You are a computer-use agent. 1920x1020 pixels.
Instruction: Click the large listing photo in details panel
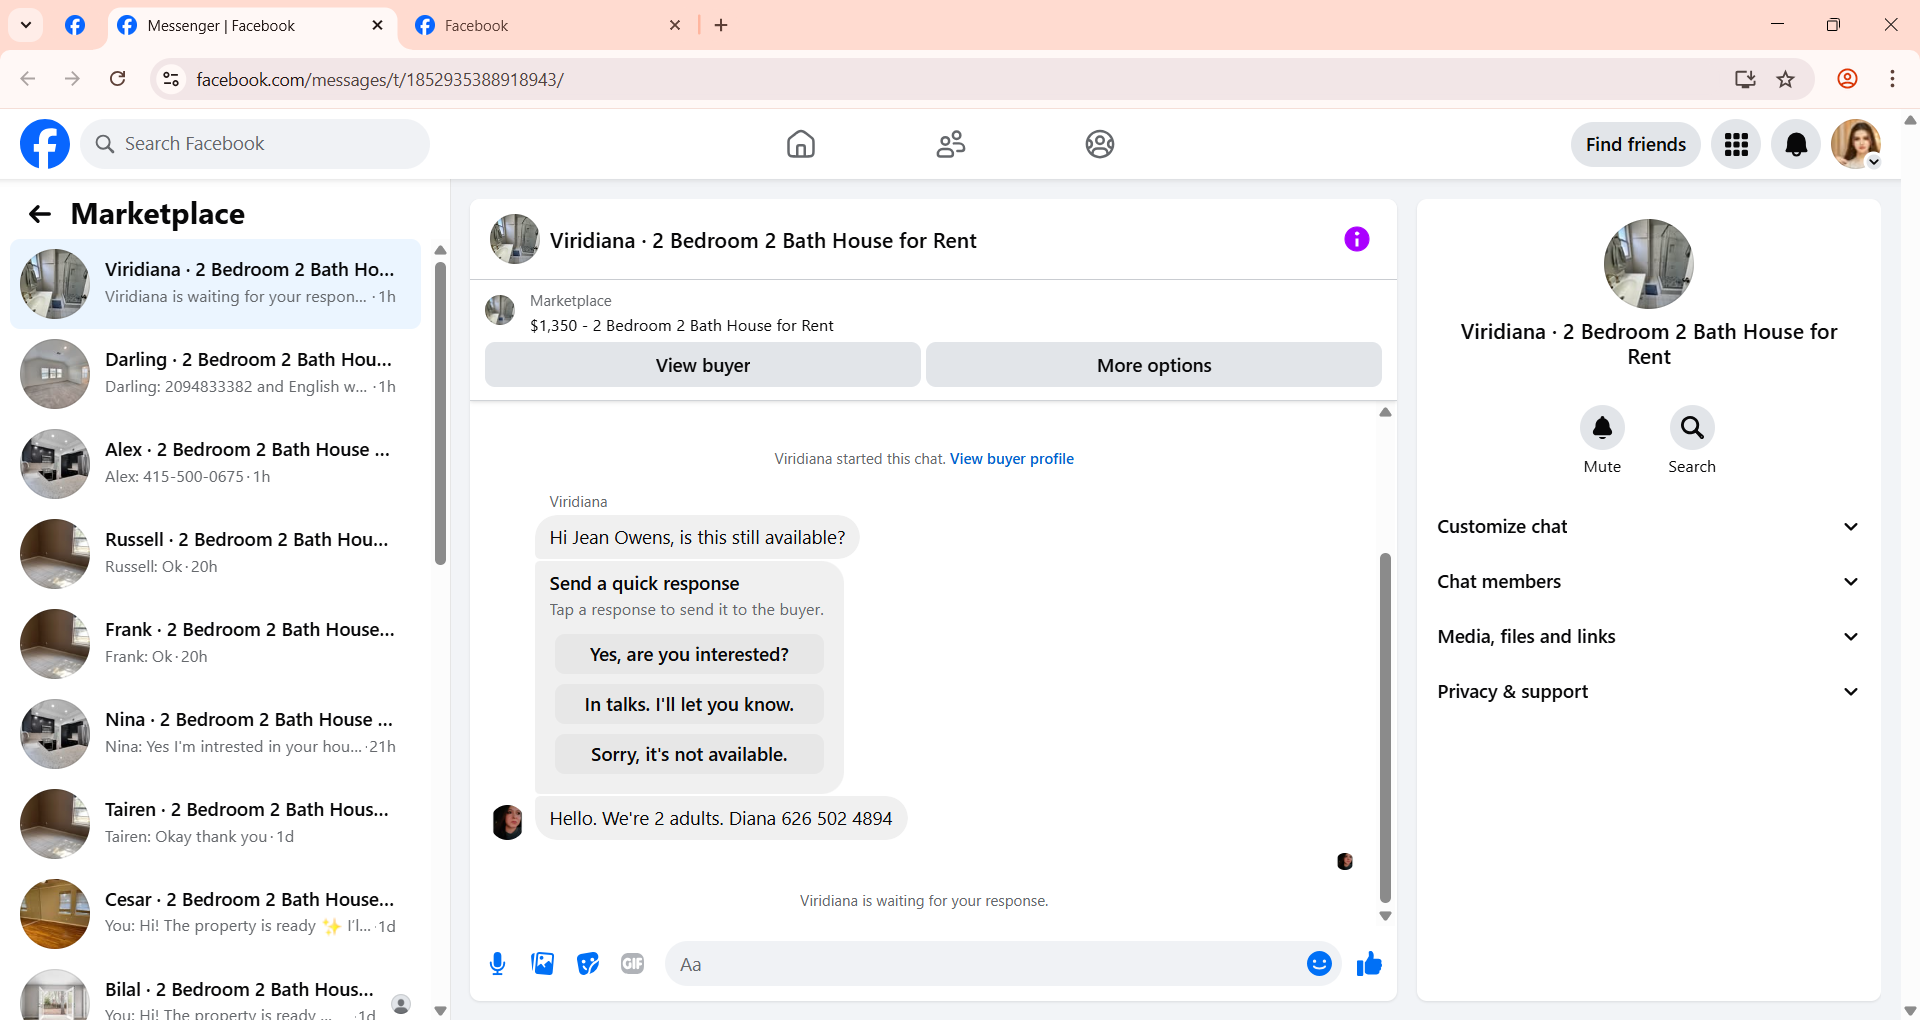pos(1648,264)
